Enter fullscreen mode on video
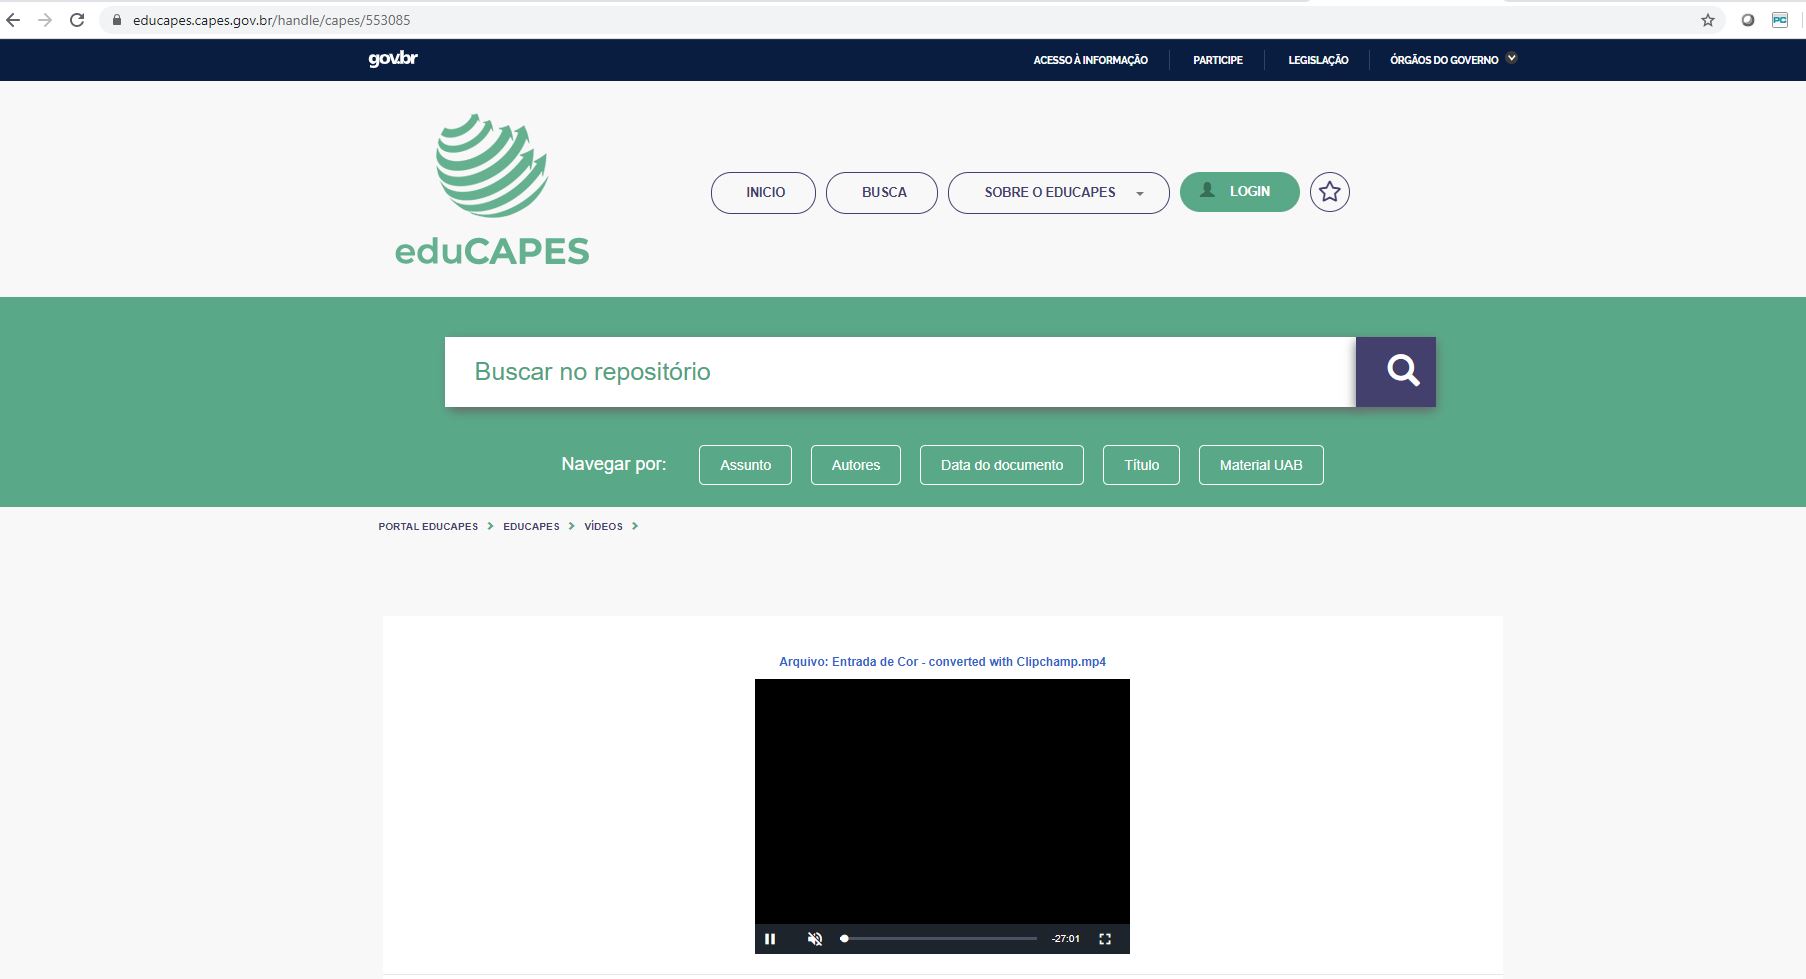 pyautogui.click(x=1105, y=939)
